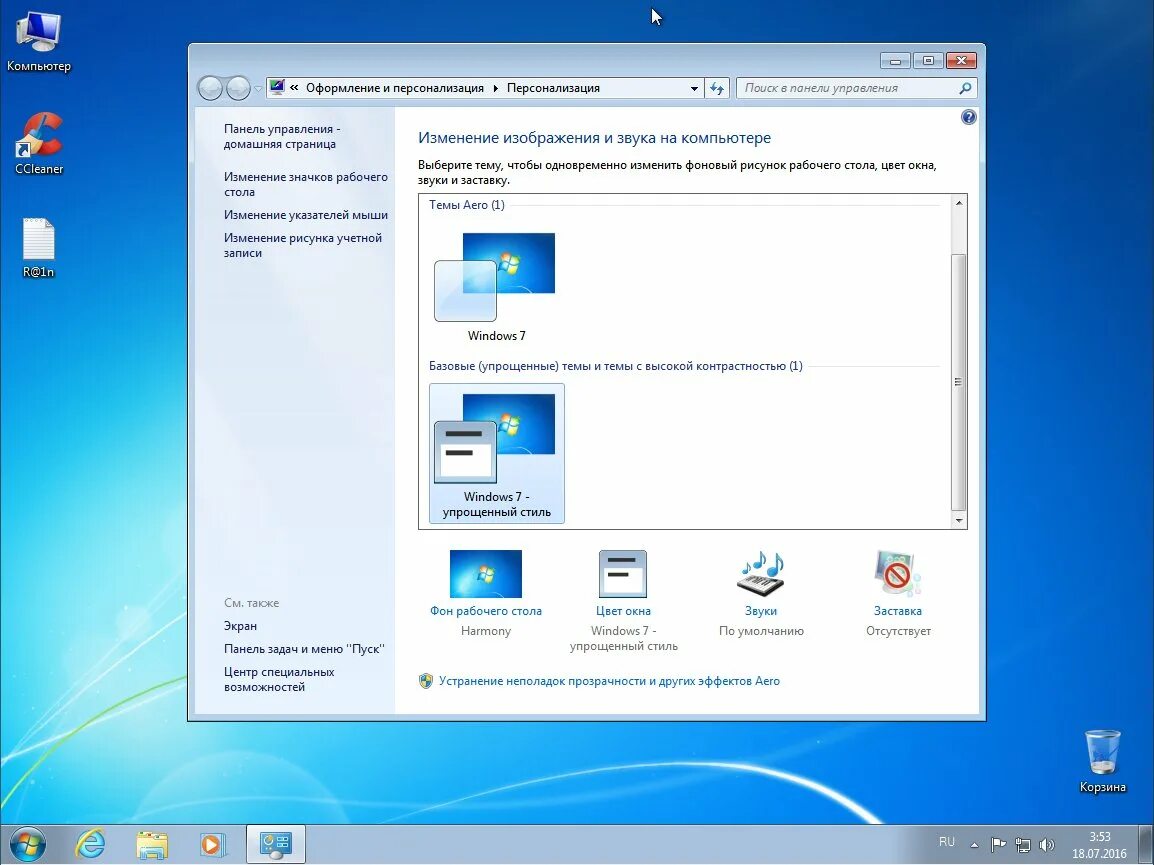Click the Устранение неполадок прозрачности Aero link
This screenshot has height=865, width=1154.
coord(609,680)
